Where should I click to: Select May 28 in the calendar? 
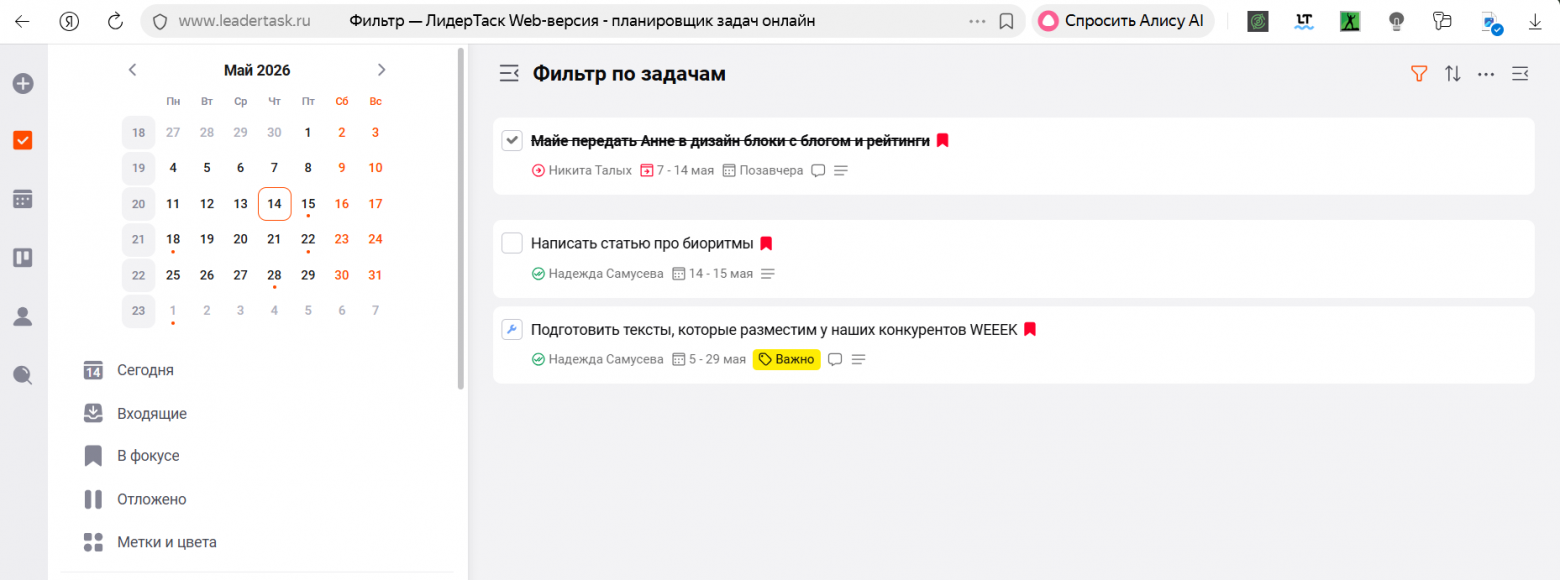coord(274,275)
